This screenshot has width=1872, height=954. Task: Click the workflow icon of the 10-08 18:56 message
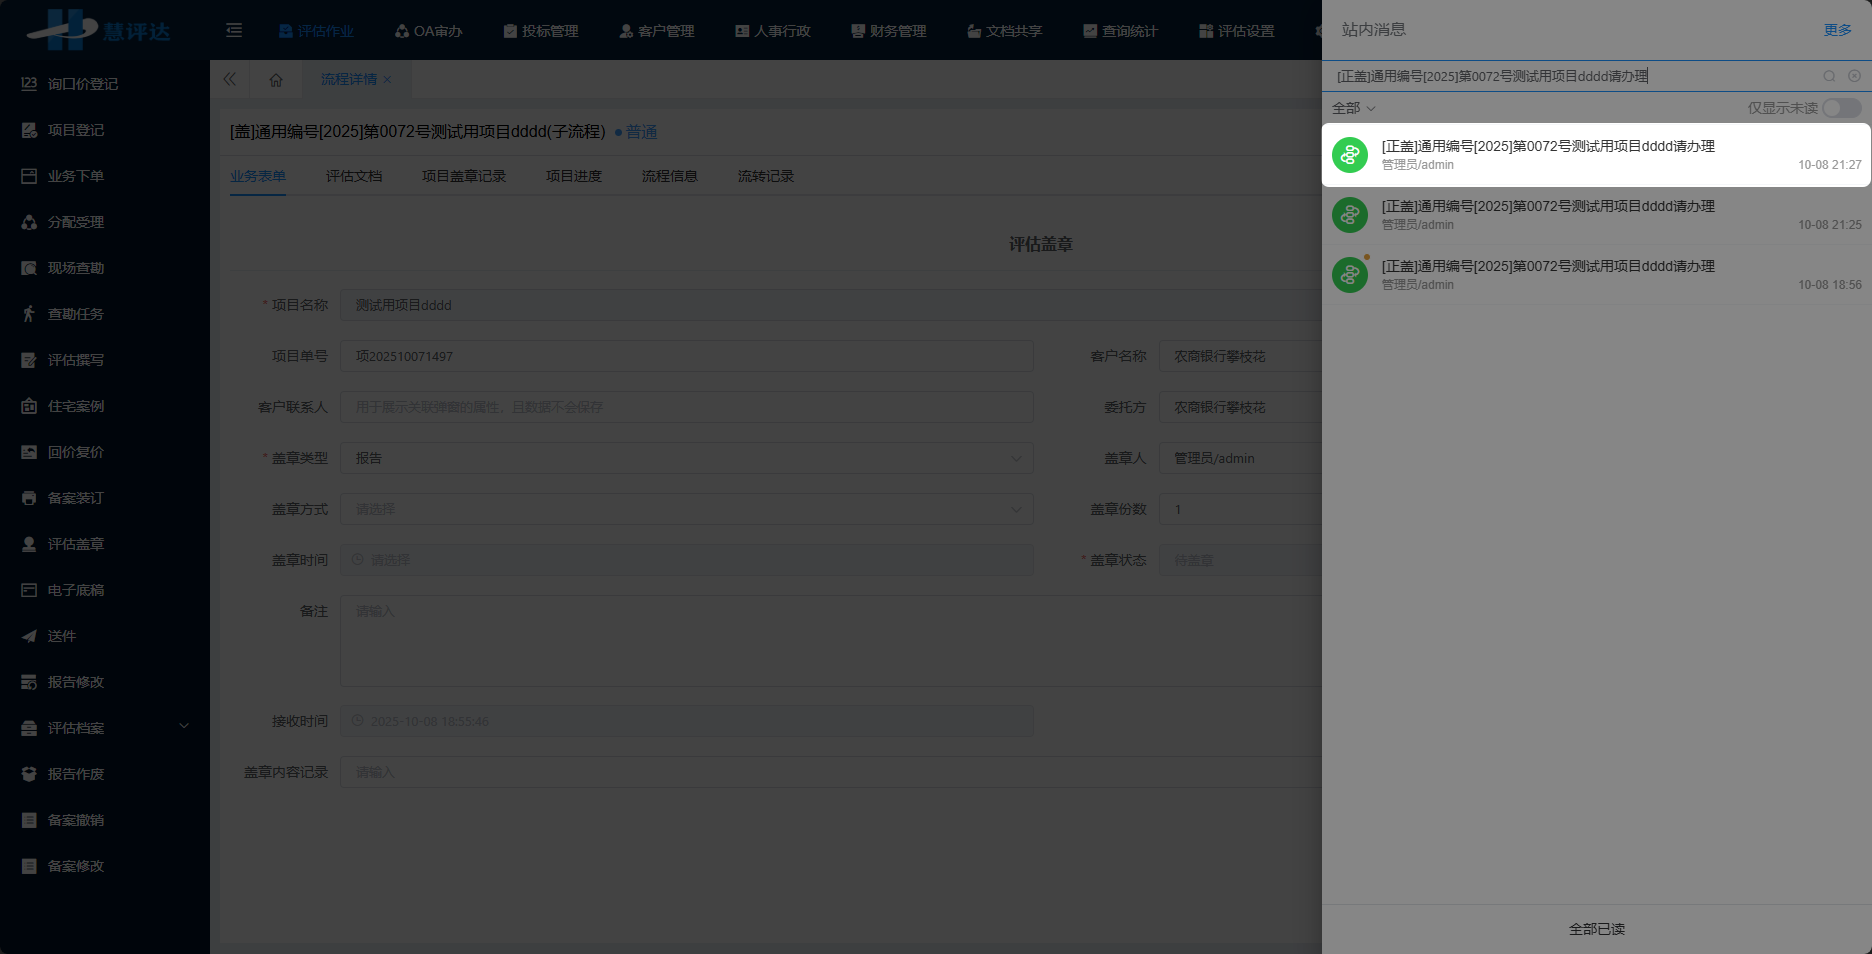coord(1350,275)
